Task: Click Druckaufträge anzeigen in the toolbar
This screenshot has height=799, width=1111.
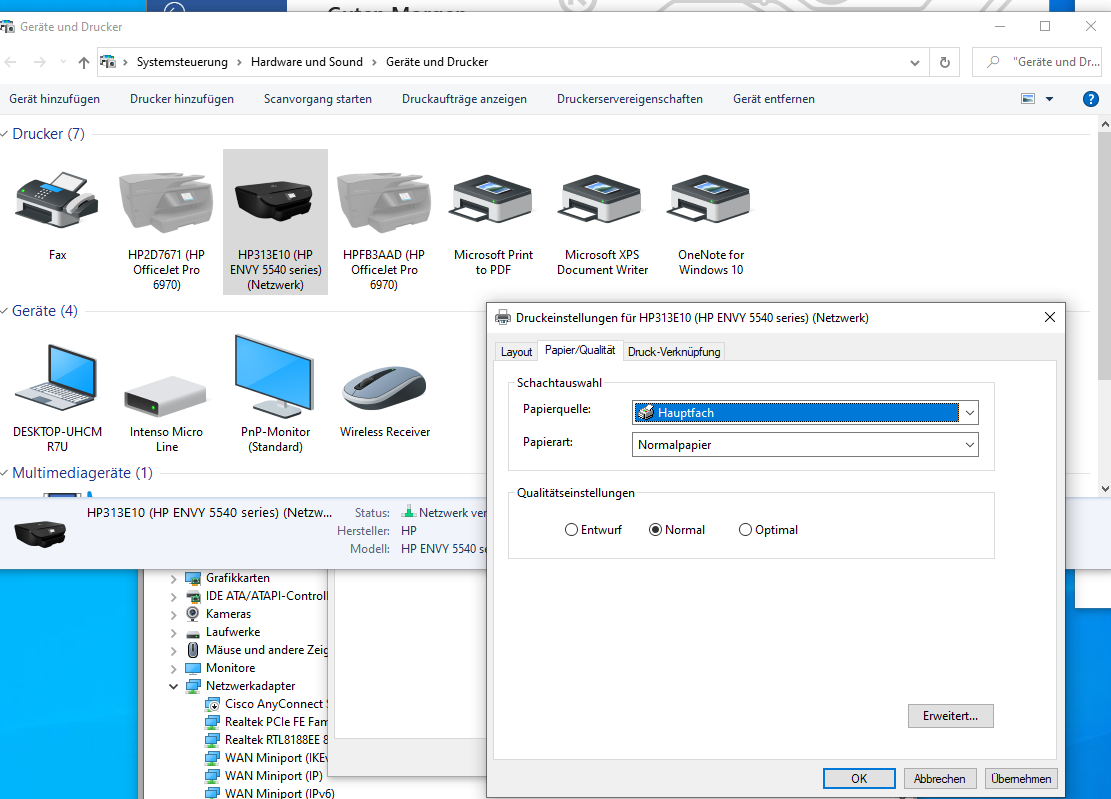Action: click(464, 99)
